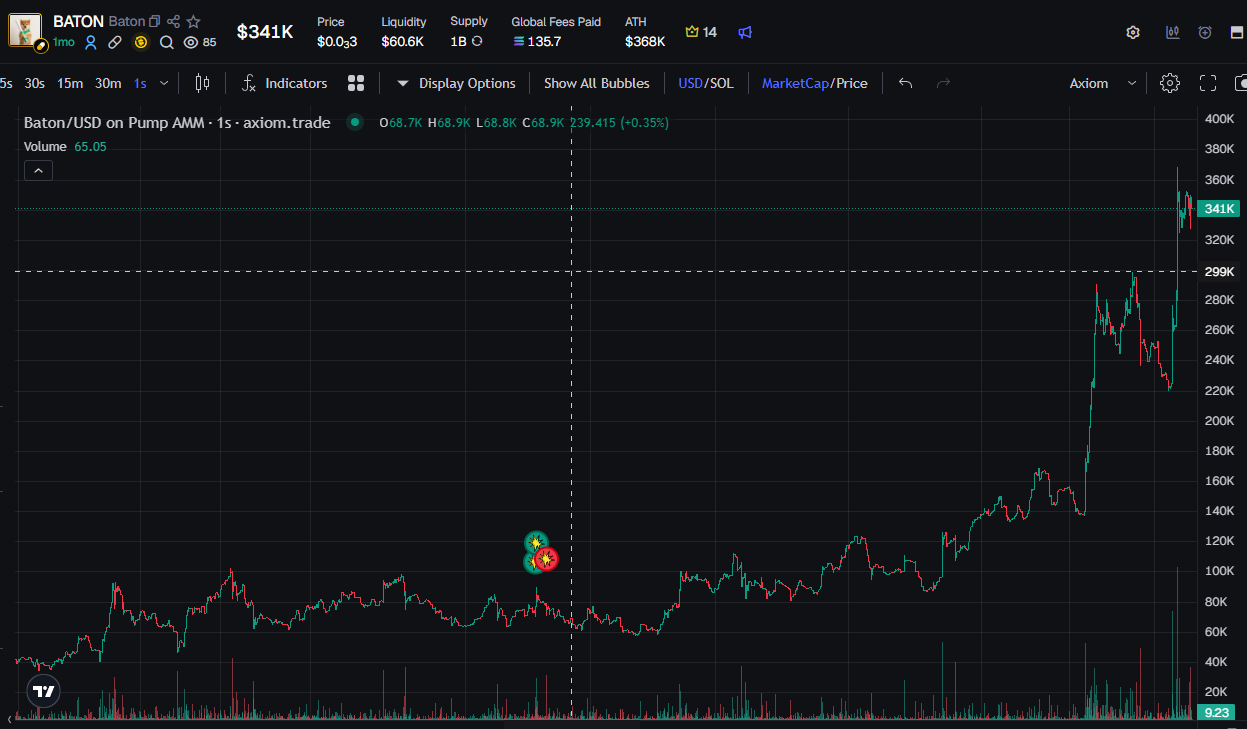
Task: Switch chart to Price mode
Action: click(851, 83)
